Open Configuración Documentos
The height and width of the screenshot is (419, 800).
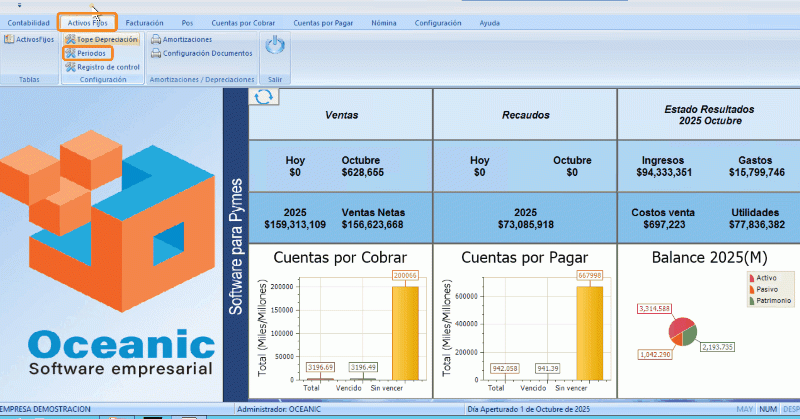click(x=155, y=53)
